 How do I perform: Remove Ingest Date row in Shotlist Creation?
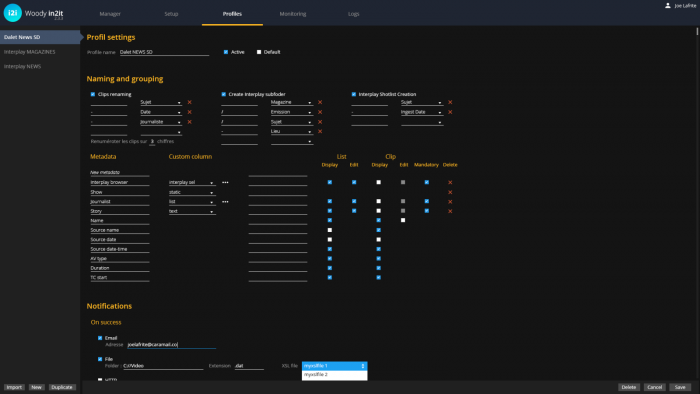coord(450,112)
